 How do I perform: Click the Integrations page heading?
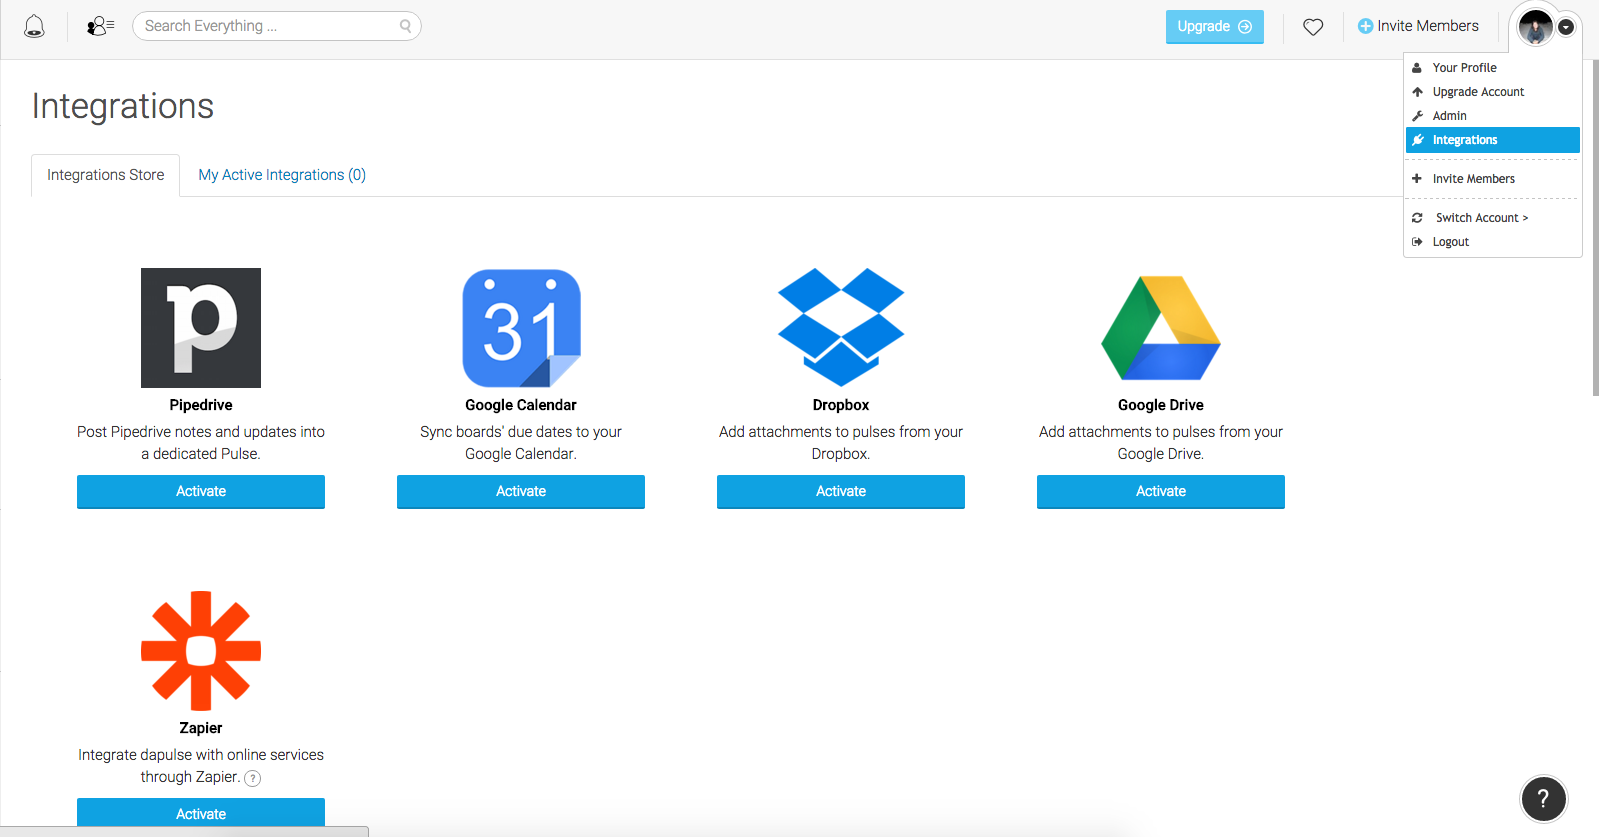pos(123,106)
